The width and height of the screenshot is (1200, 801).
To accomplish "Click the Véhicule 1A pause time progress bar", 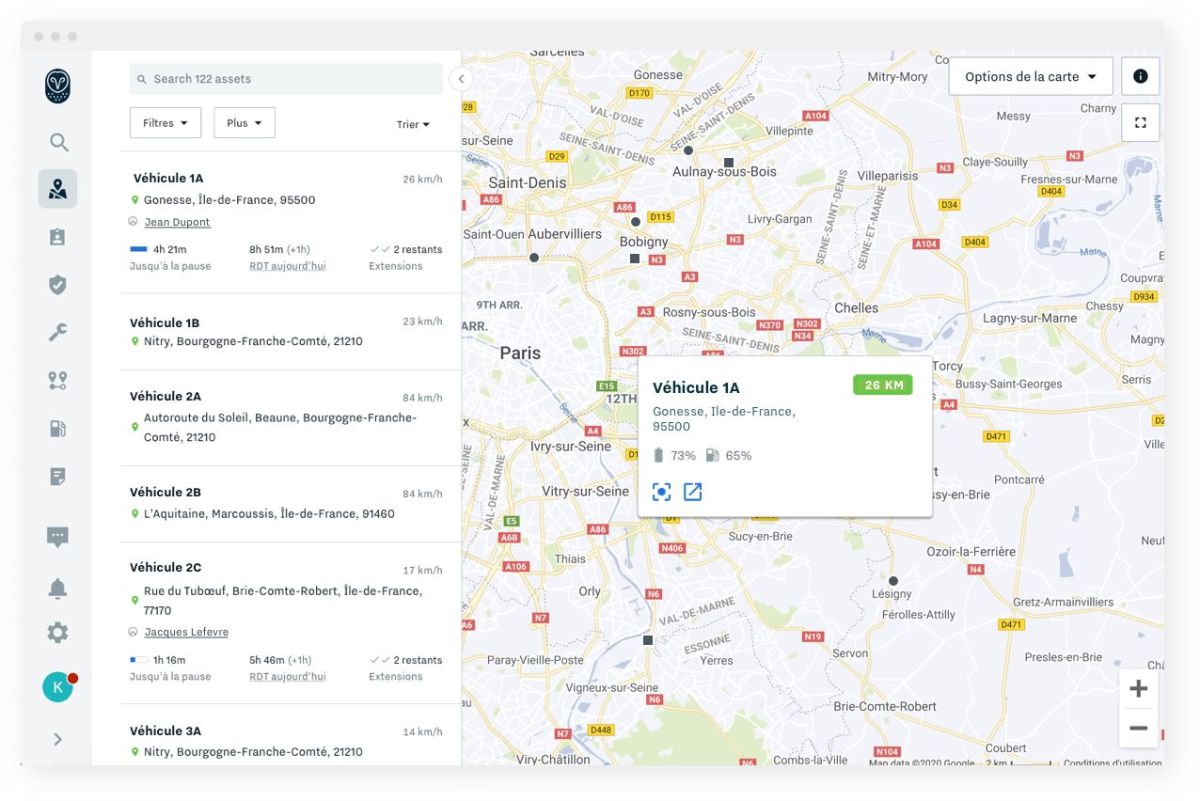I will [139, 249].
